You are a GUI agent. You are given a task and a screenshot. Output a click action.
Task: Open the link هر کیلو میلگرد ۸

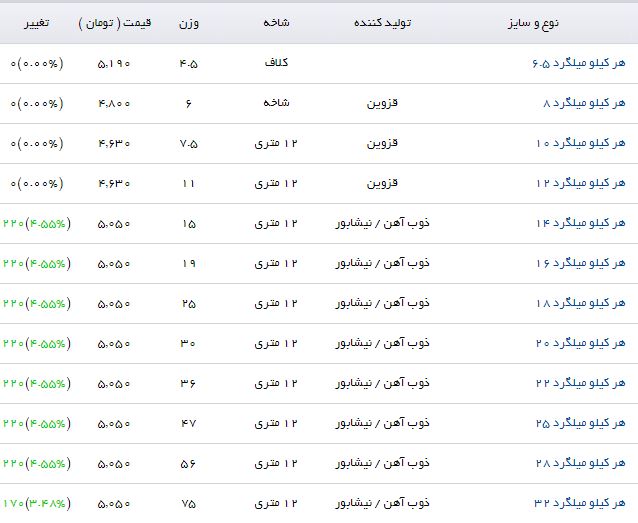[x=584, y=103]
